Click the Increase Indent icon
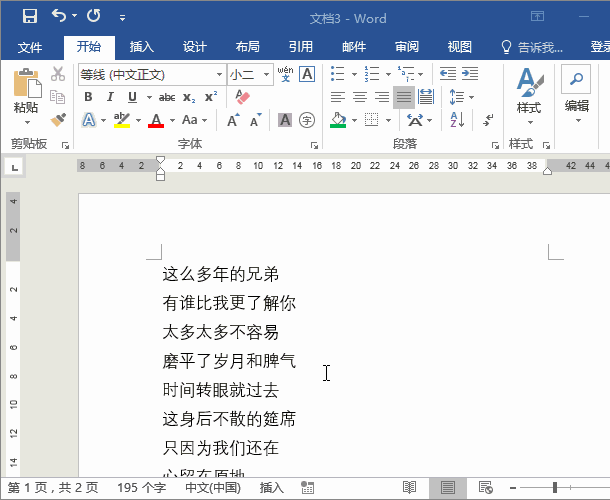Viewport: 610px width, 500px height. pyautogui.click(x=470, y=74)
